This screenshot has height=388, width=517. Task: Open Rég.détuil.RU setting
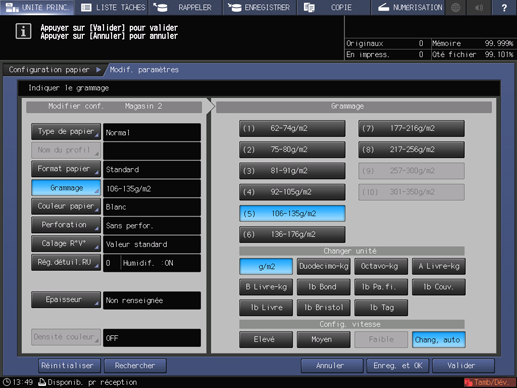tap(66, 262)
